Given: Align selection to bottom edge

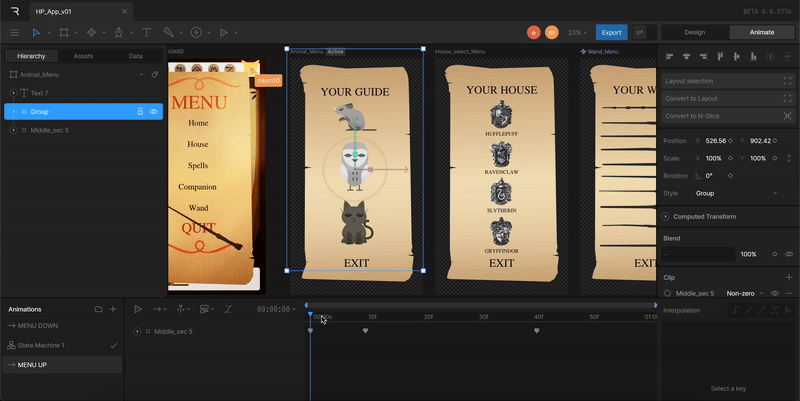Looking at the screenshot, I should coord(754,56).
